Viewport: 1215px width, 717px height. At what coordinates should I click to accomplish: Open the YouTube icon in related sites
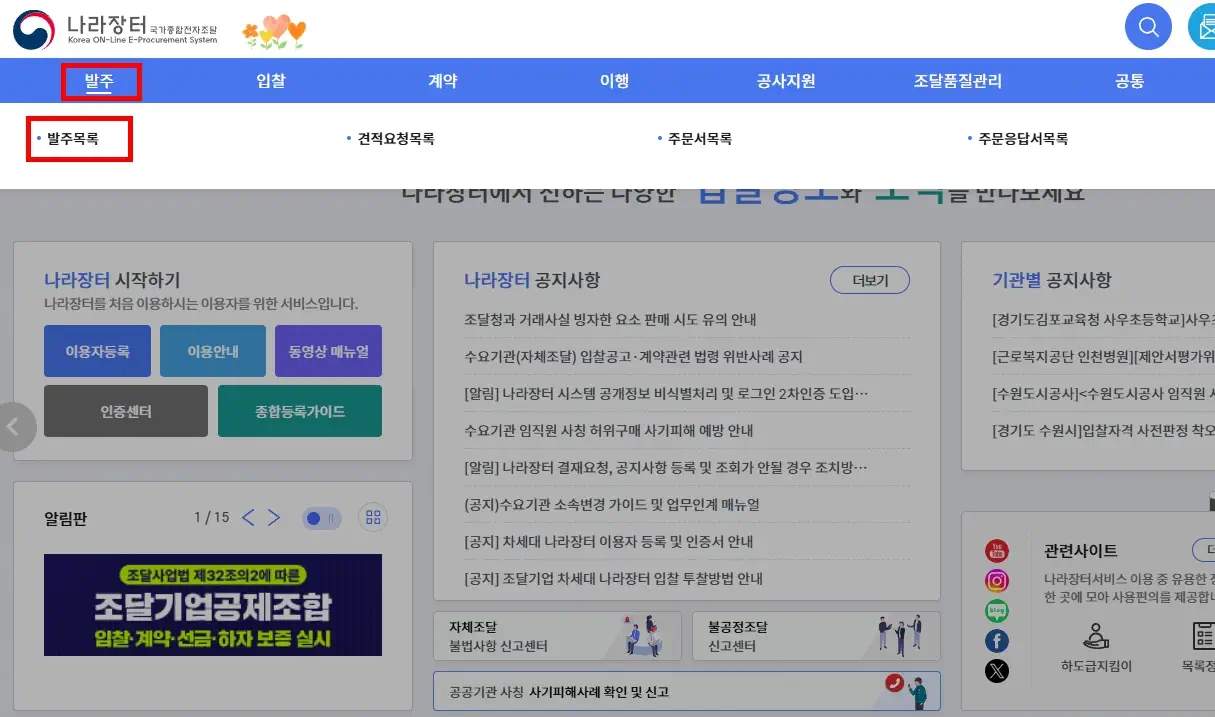[x=997, y=550]
